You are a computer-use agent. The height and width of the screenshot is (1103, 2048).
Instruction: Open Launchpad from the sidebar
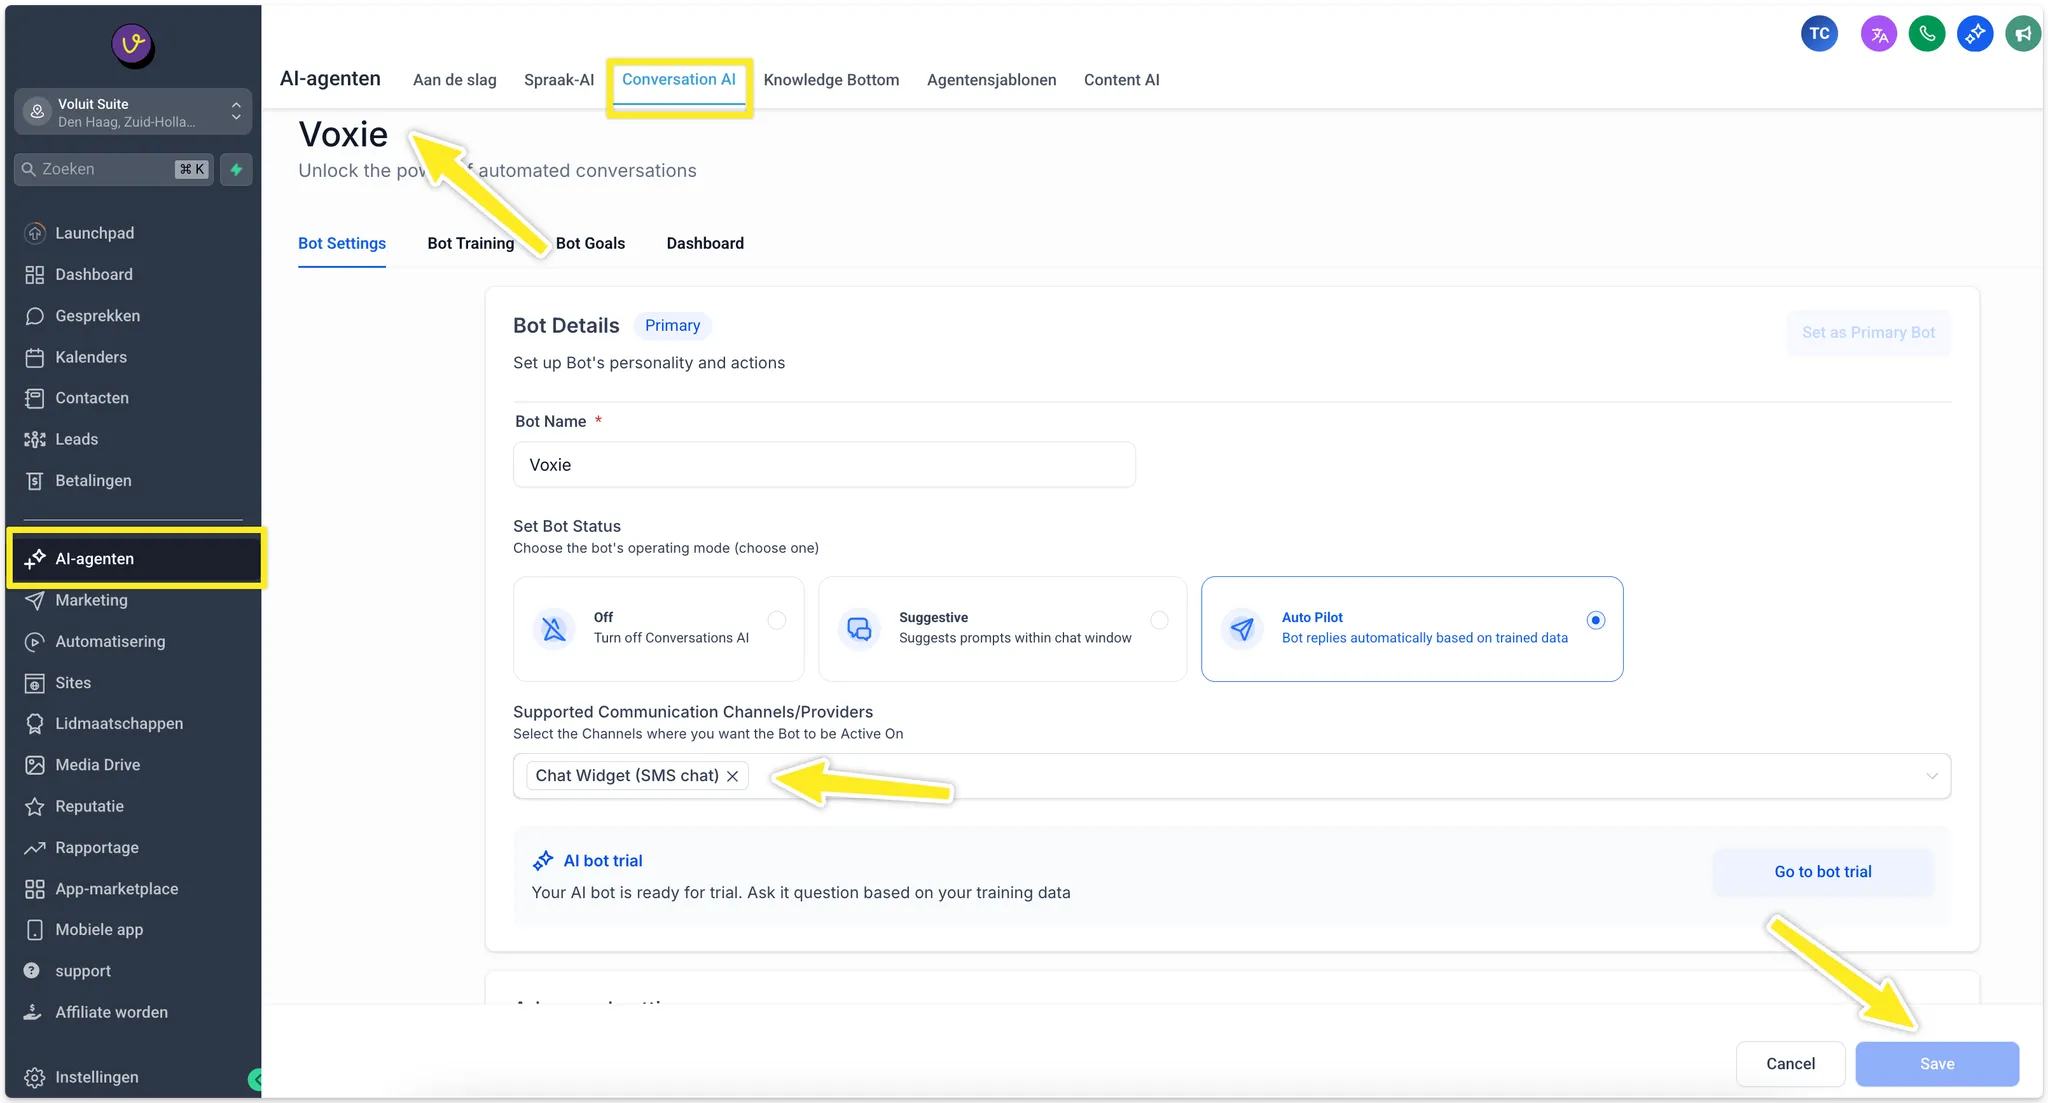tap(94, 233)
